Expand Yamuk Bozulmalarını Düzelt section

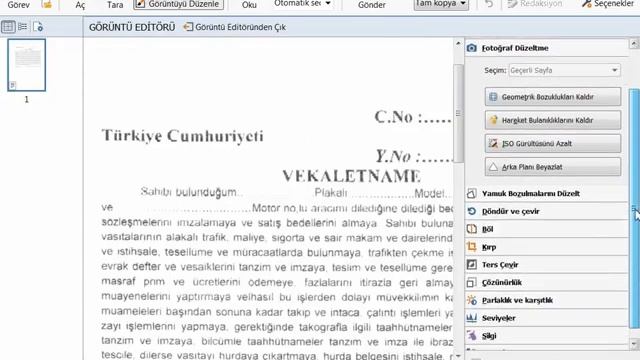(547, 193)
